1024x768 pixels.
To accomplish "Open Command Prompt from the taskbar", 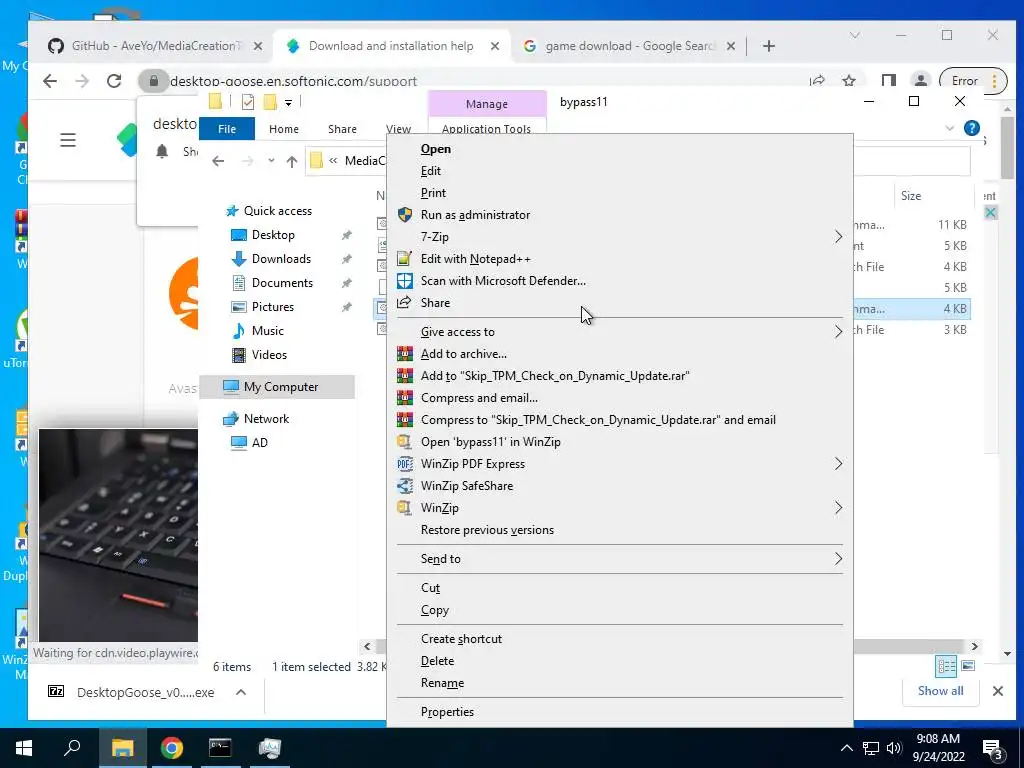I will coord(220,748).
